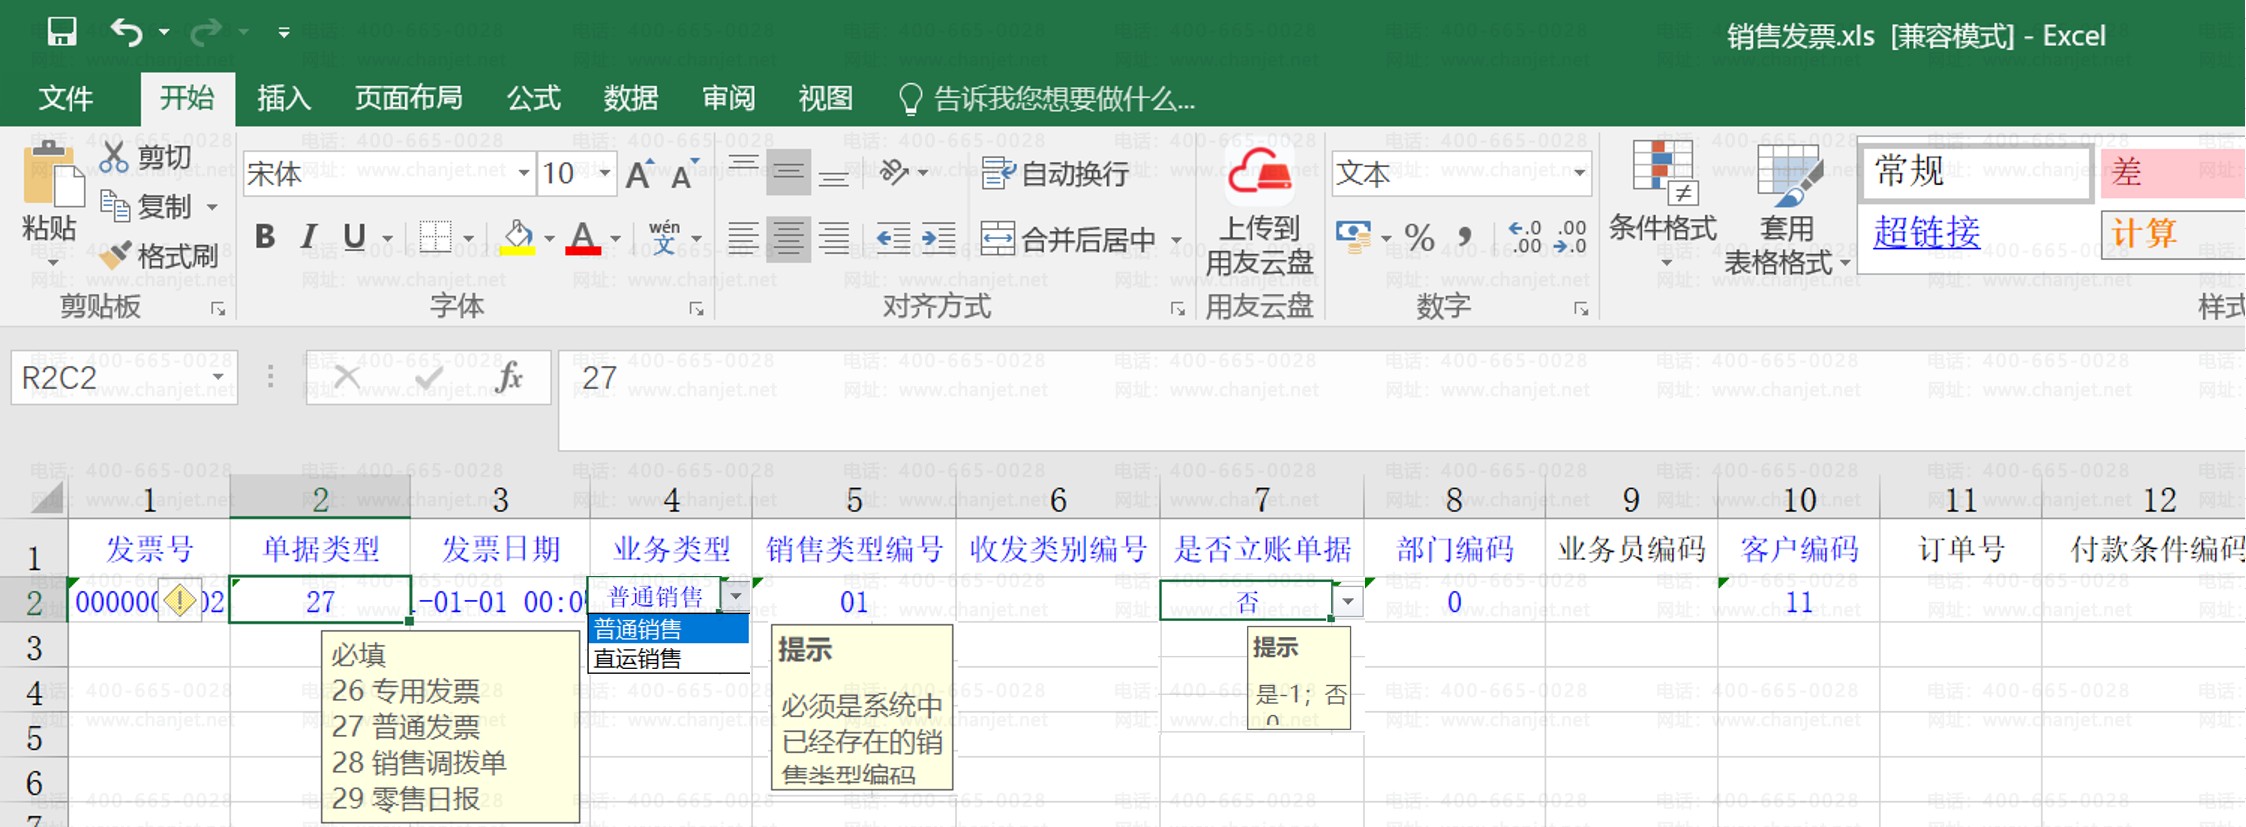Toggle Bold formatting

click(x=264, y=237)
